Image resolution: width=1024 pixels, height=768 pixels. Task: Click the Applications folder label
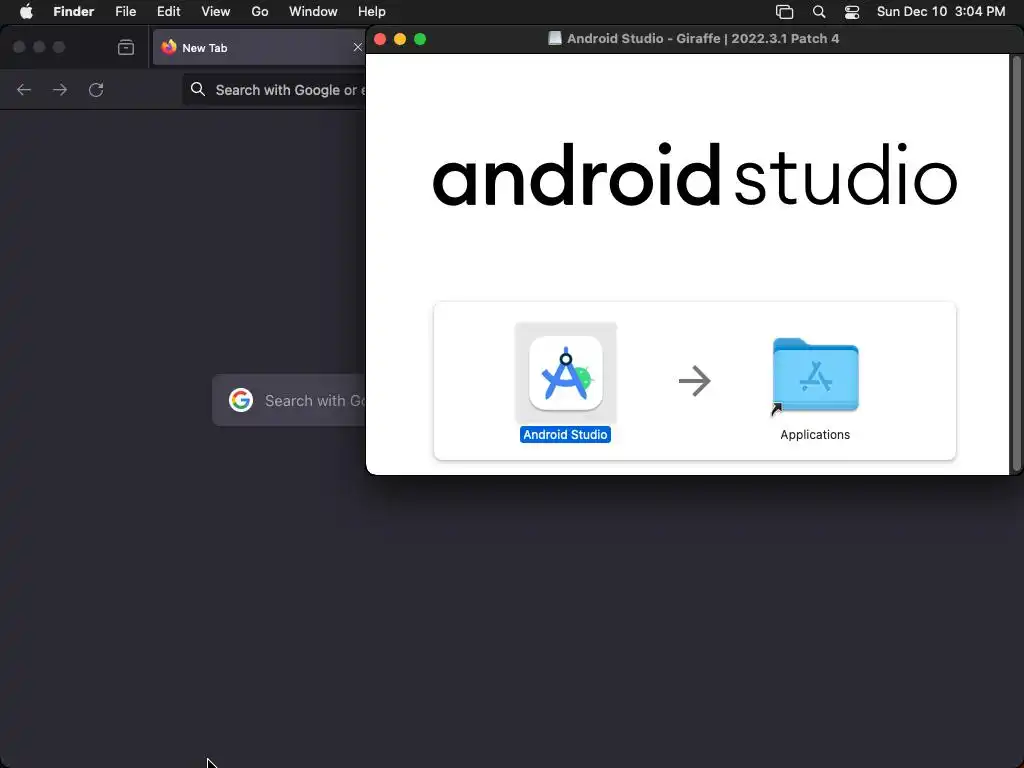tap(815, 434)
